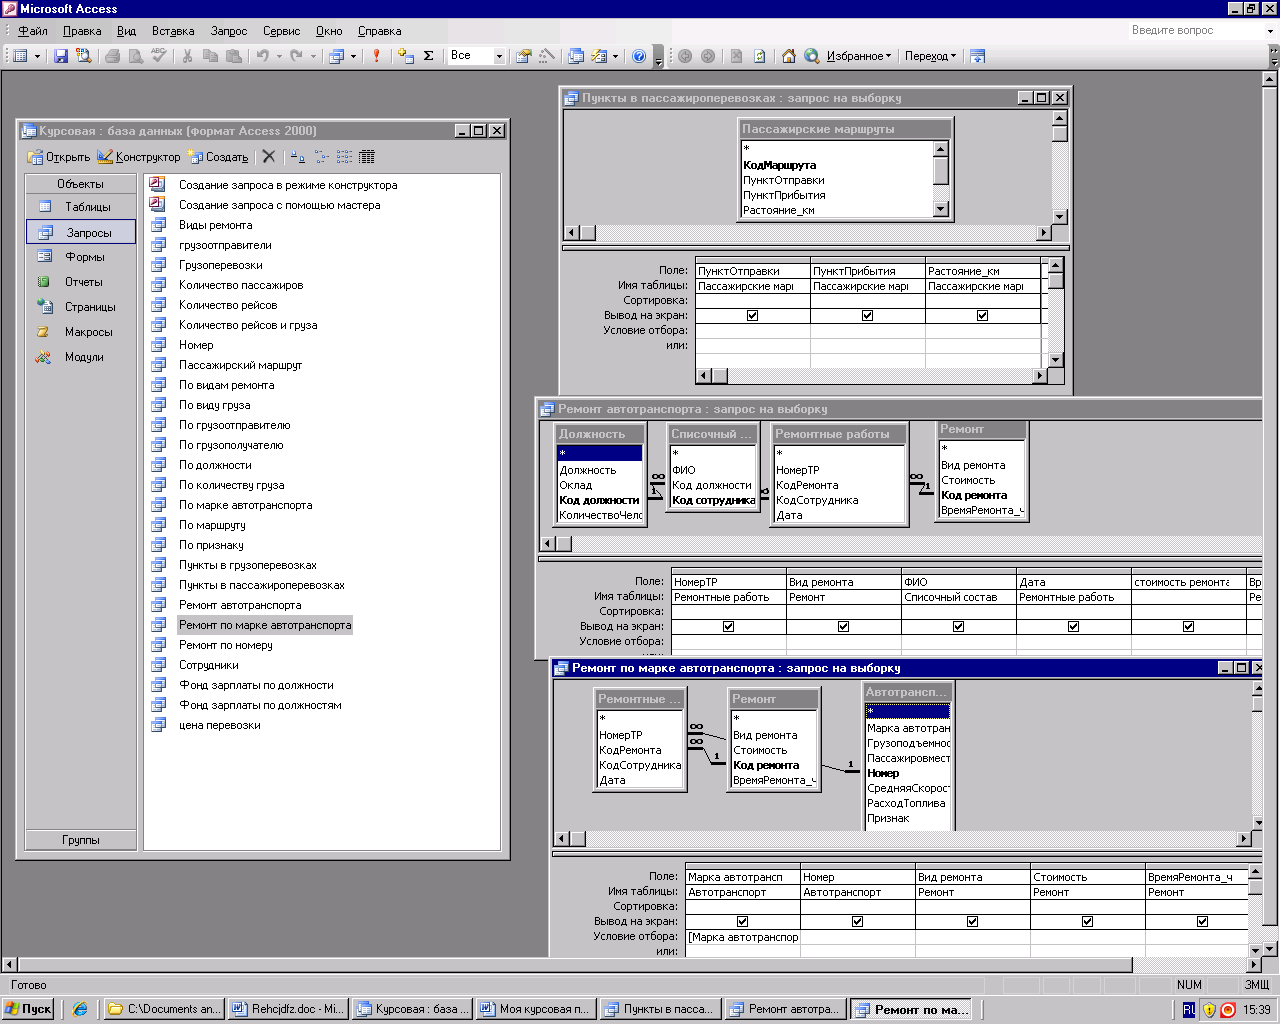The height and width of the screenshot is (1024, 1280).
Task: Click the Show Table icon
Action: click(x=405, y=56)
